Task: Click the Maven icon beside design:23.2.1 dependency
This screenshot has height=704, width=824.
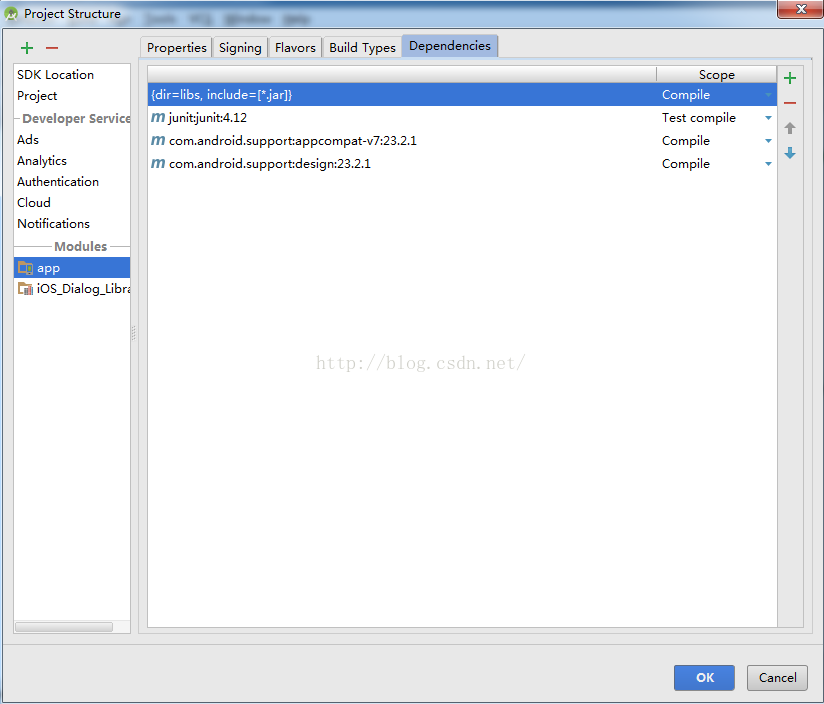Action: [158, 163]
